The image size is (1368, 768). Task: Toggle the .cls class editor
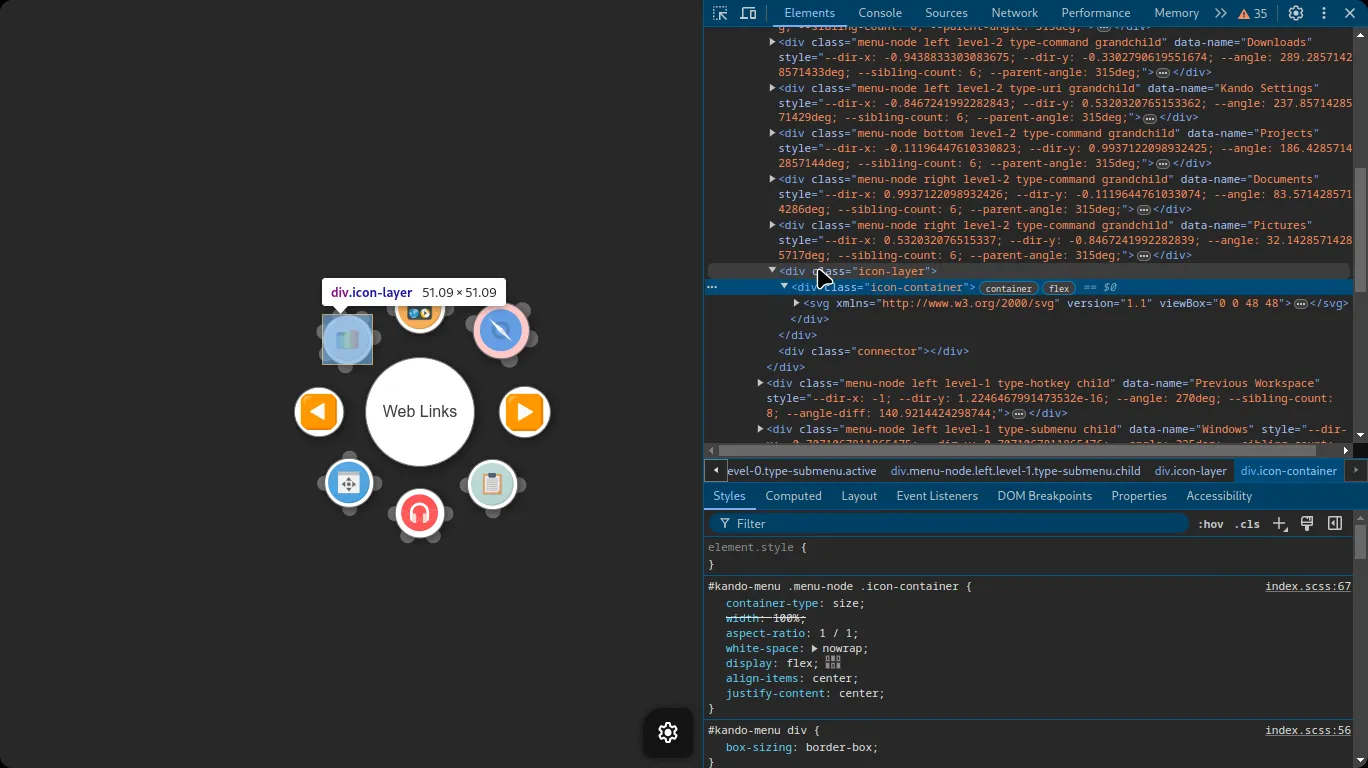point(1247,524)
